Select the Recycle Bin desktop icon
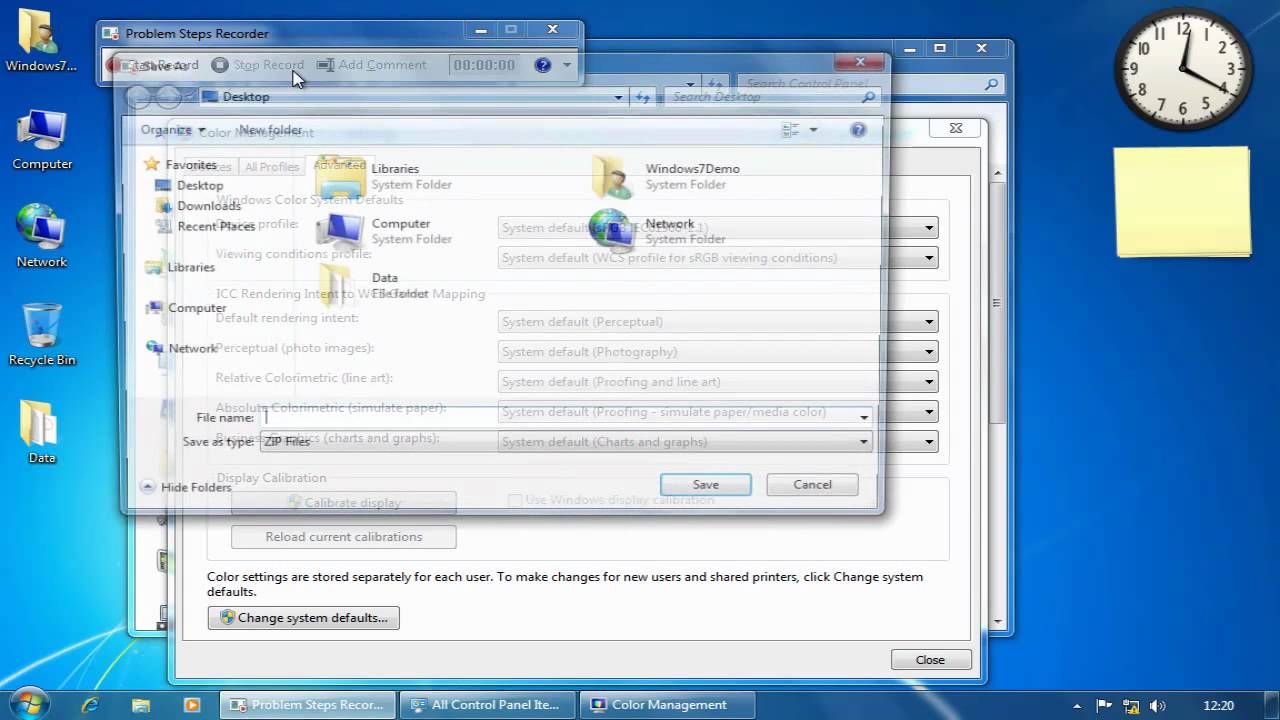 click(42, 335)
